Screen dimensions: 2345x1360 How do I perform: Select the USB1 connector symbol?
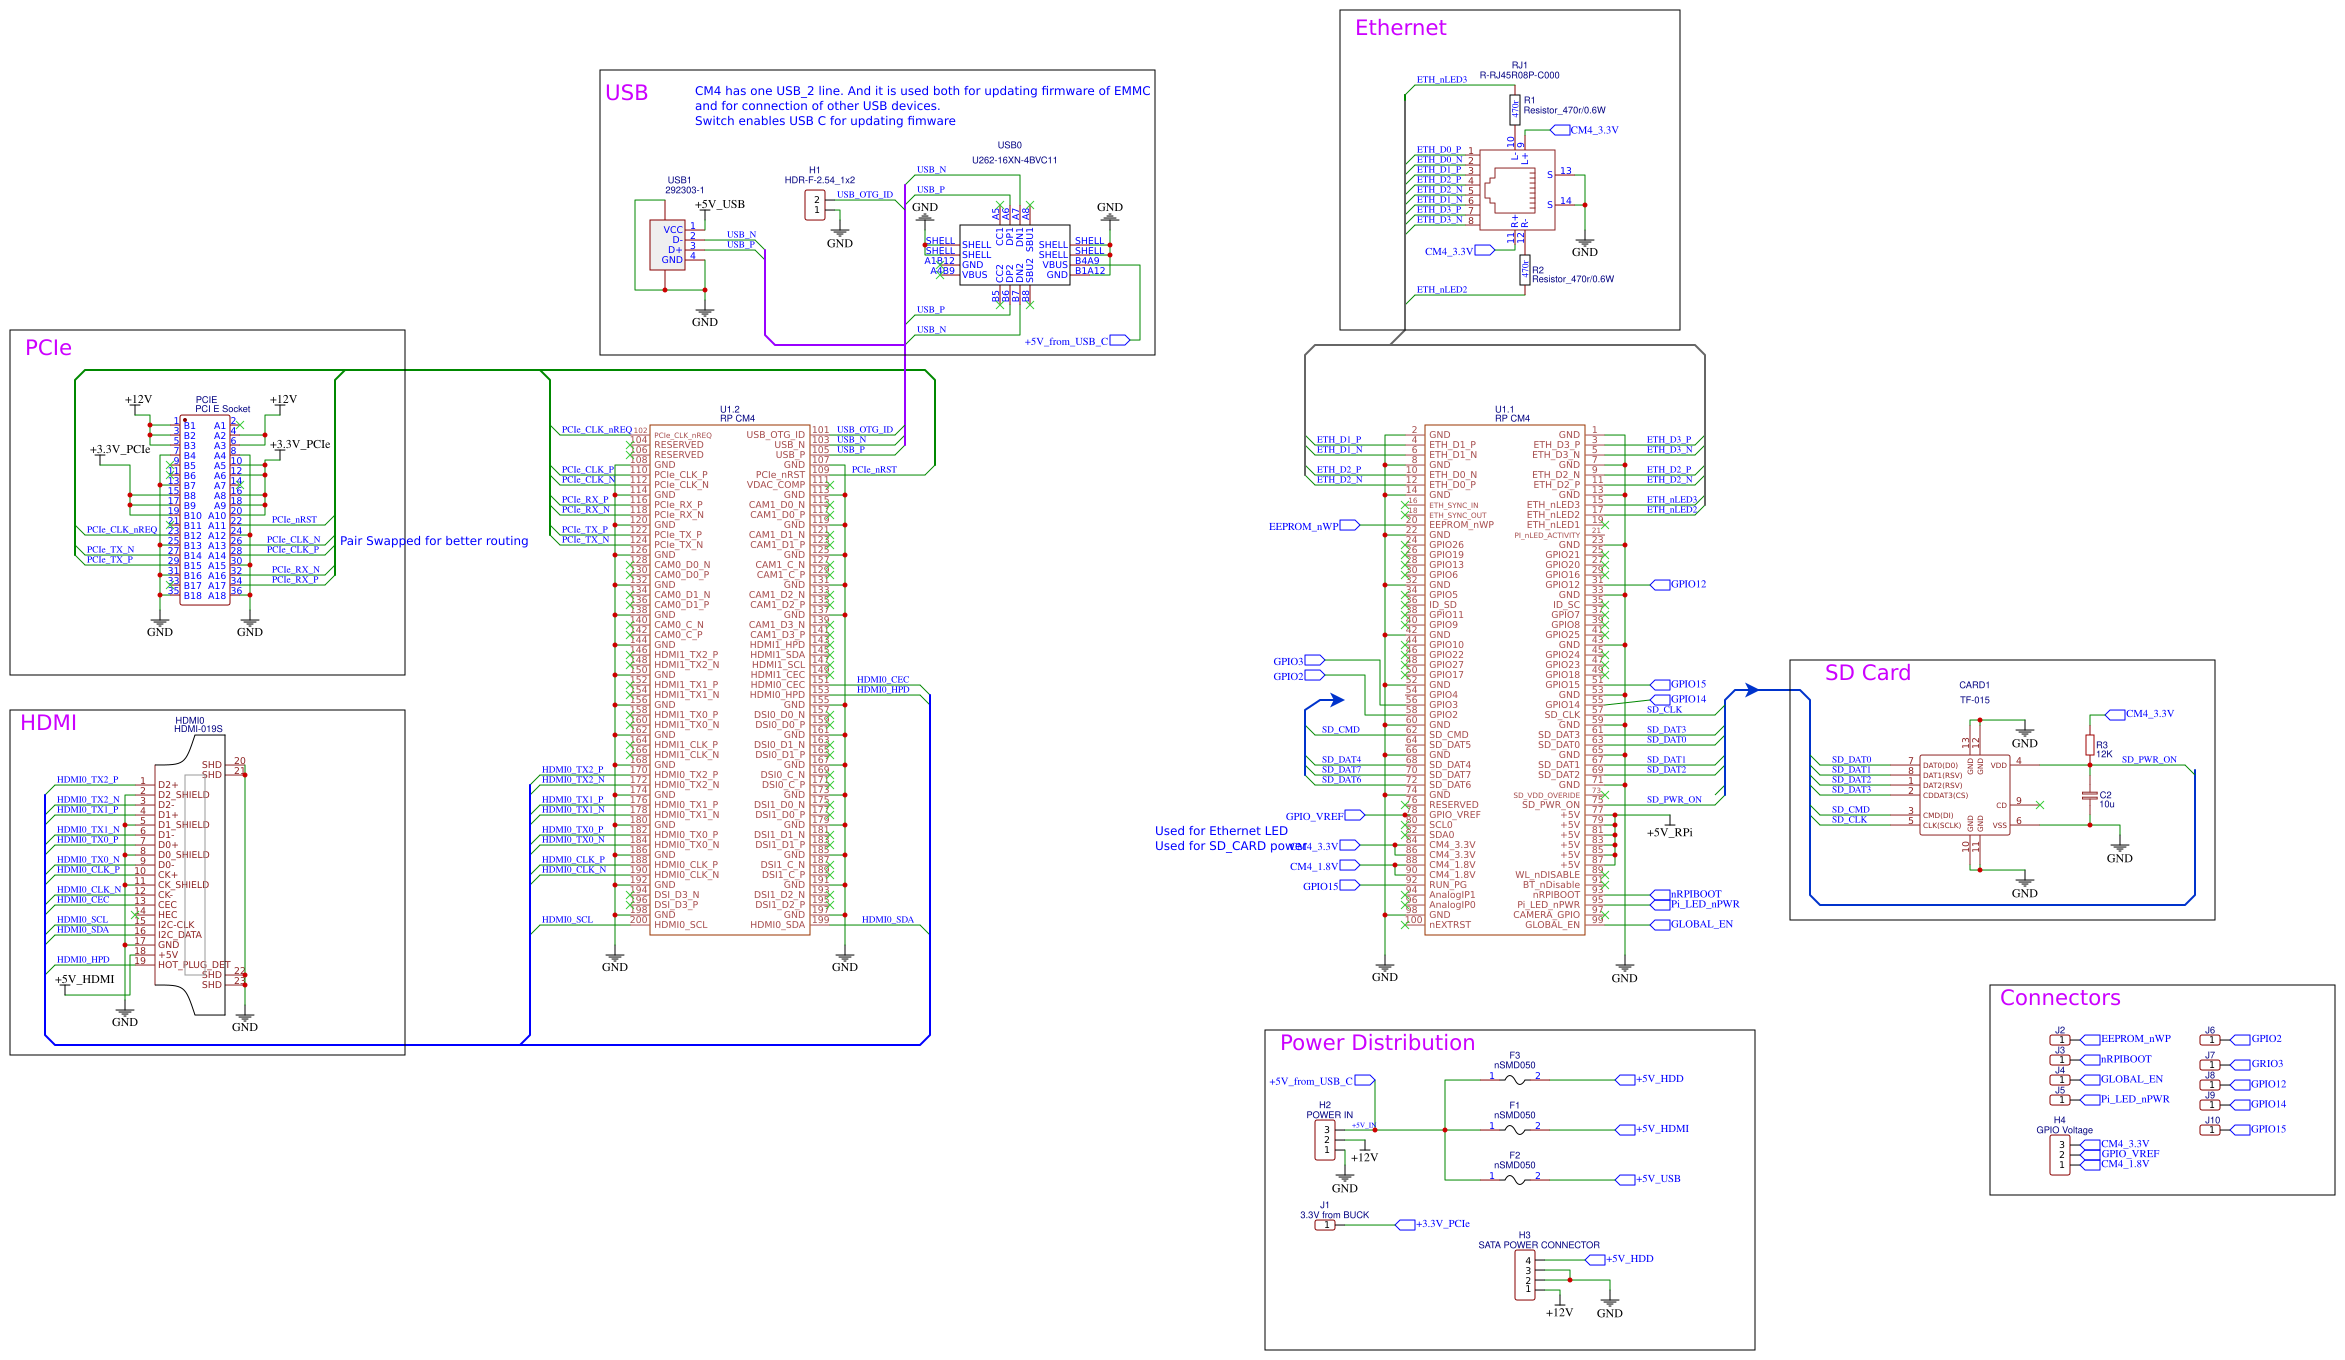[667, 245]
